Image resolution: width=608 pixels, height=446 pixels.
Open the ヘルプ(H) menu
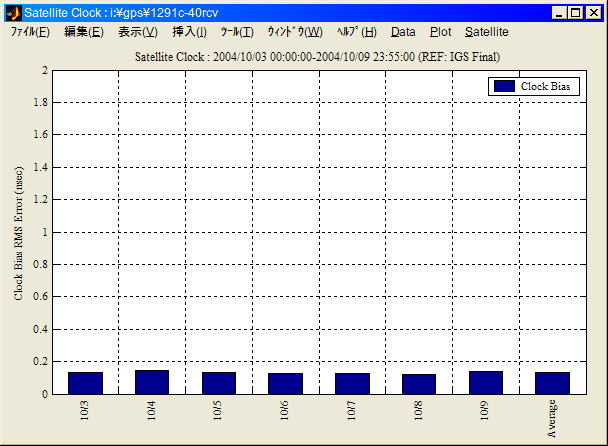point(356,32)
